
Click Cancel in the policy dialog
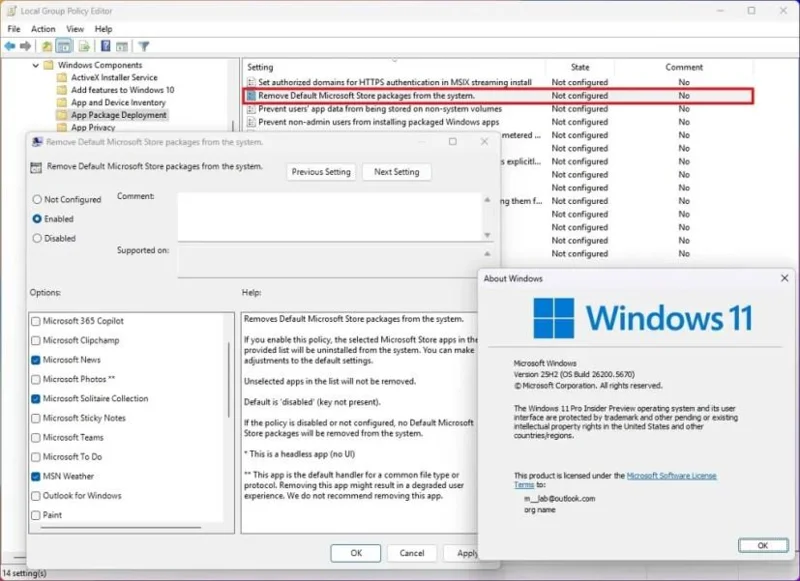click(x=412, y=553)
